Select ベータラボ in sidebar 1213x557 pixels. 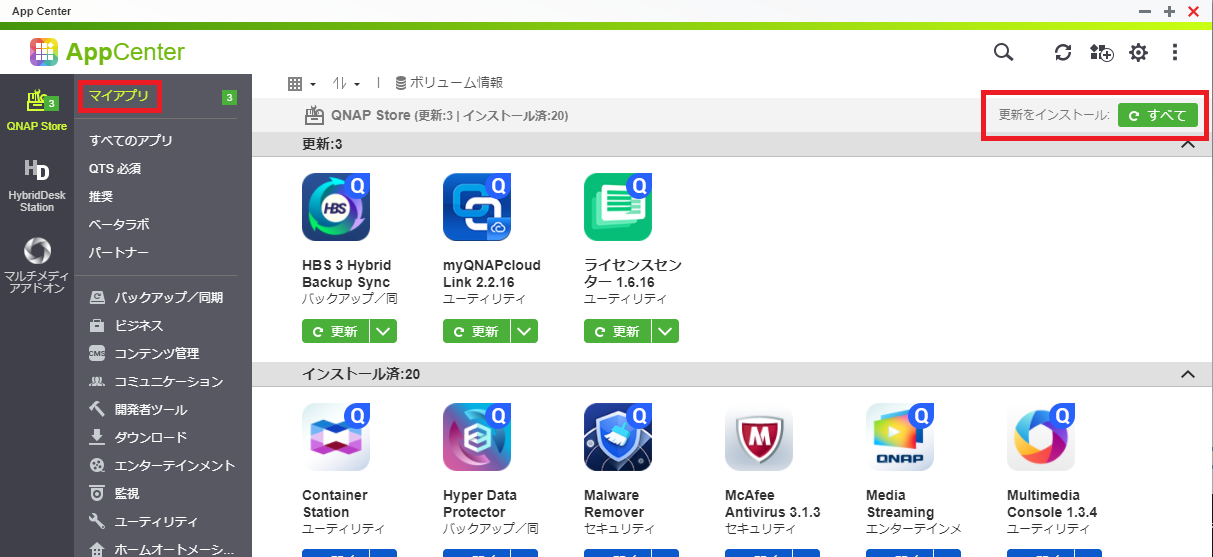point(119,225)
